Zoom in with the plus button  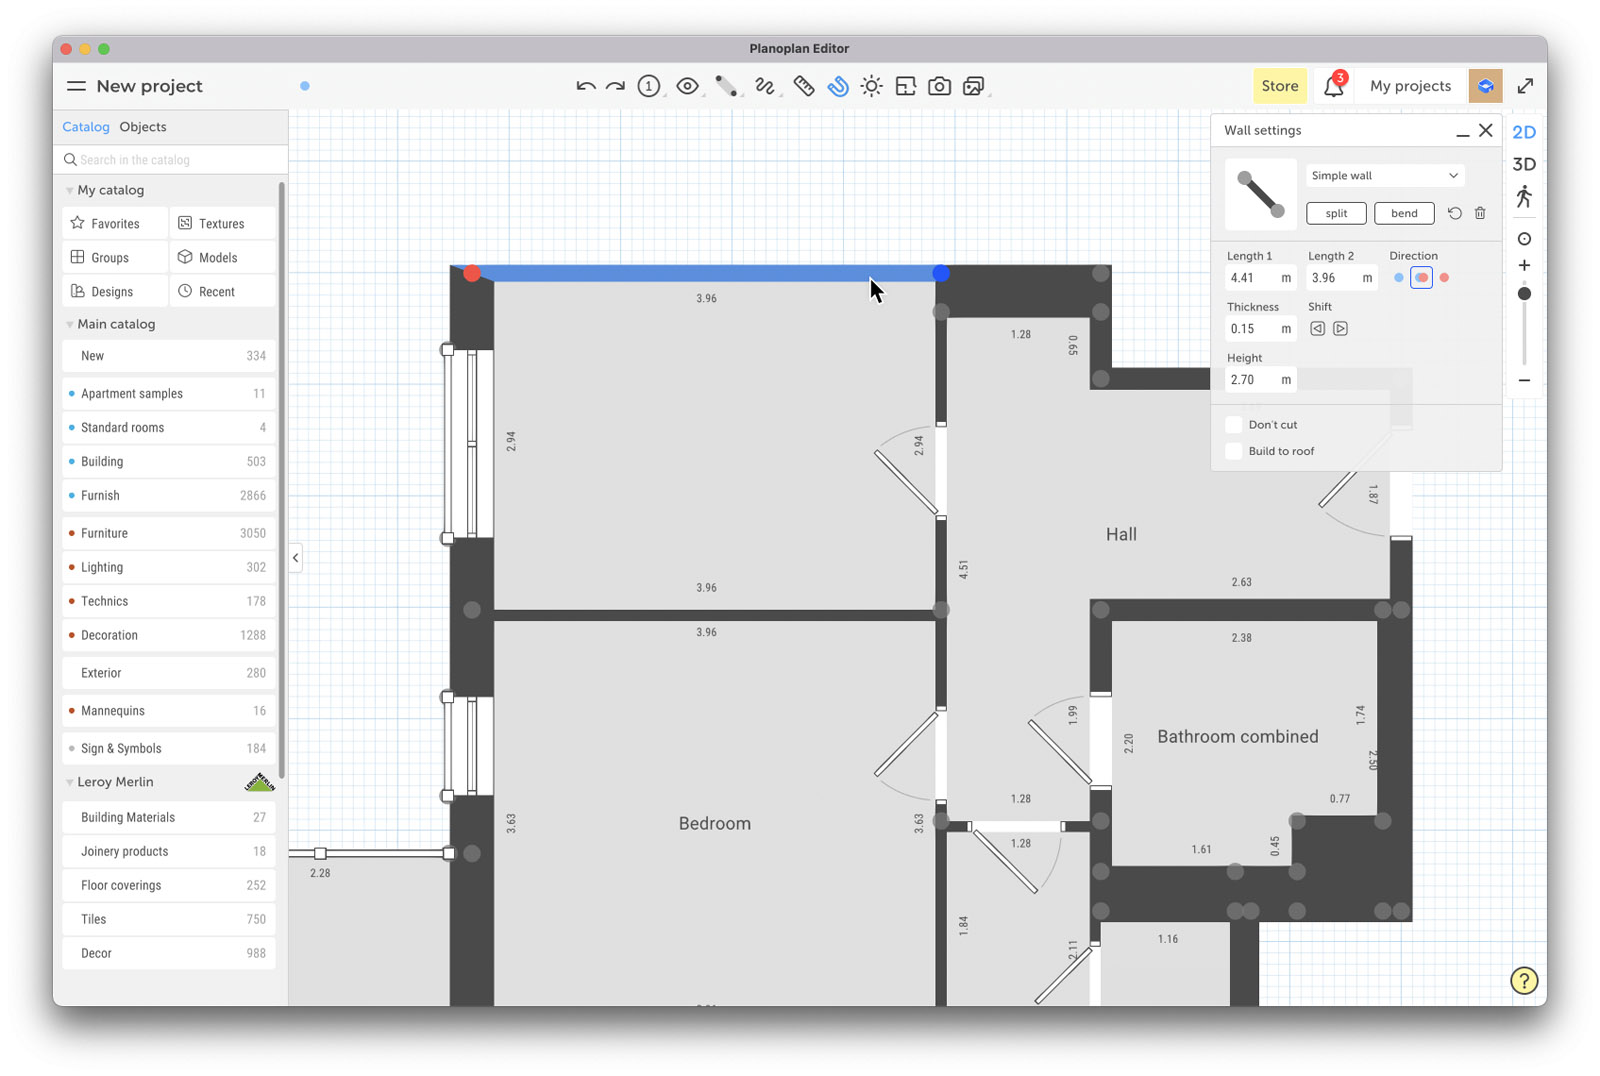coord(1524,265)
